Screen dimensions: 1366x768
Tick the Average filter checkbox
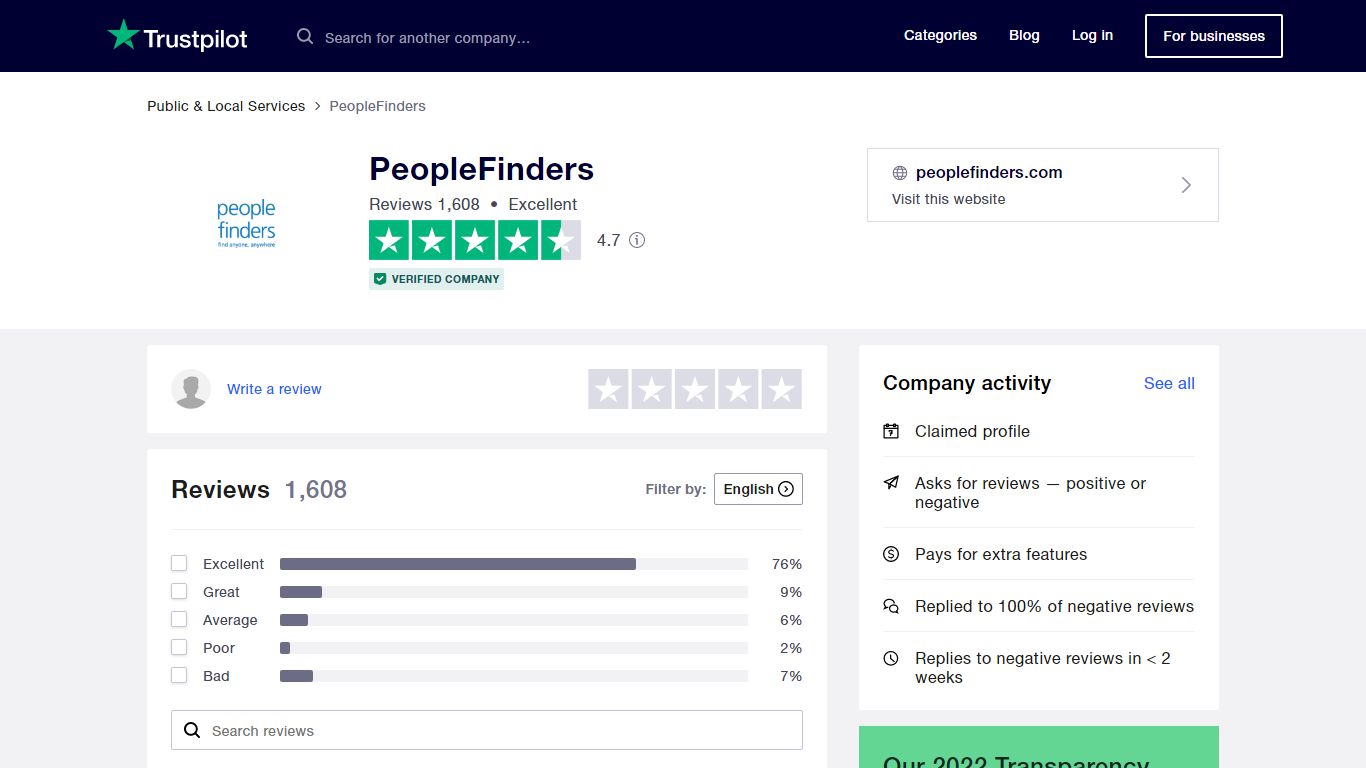click(x=179, y=619)
